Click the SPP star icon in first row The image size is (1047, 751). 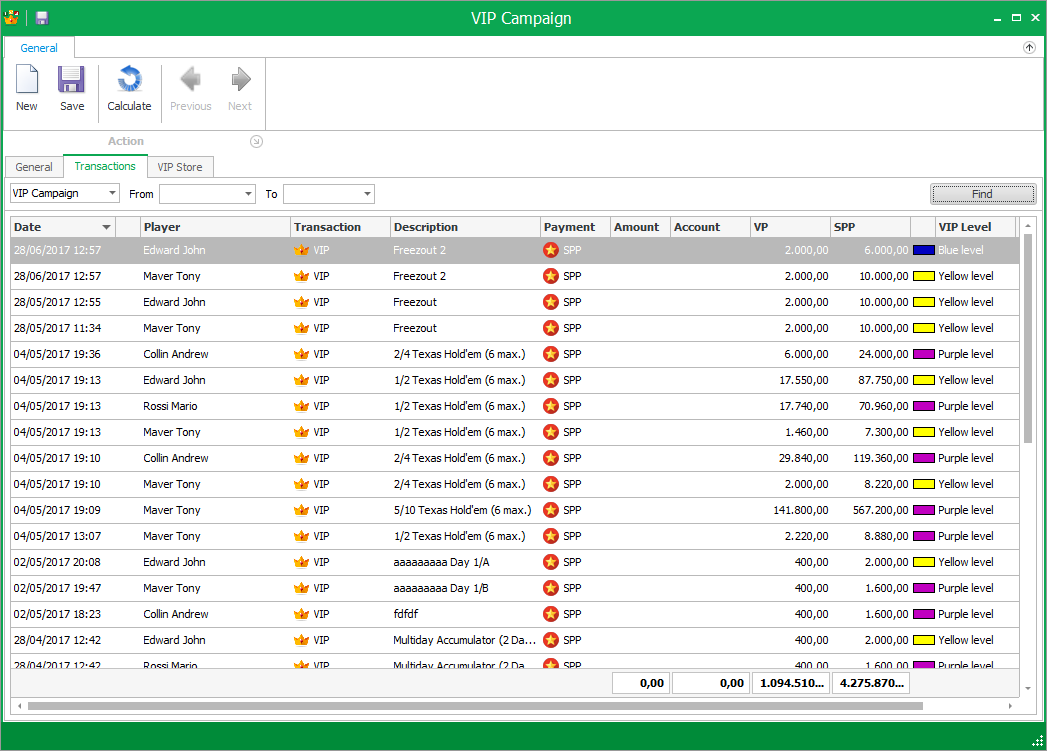550,250
